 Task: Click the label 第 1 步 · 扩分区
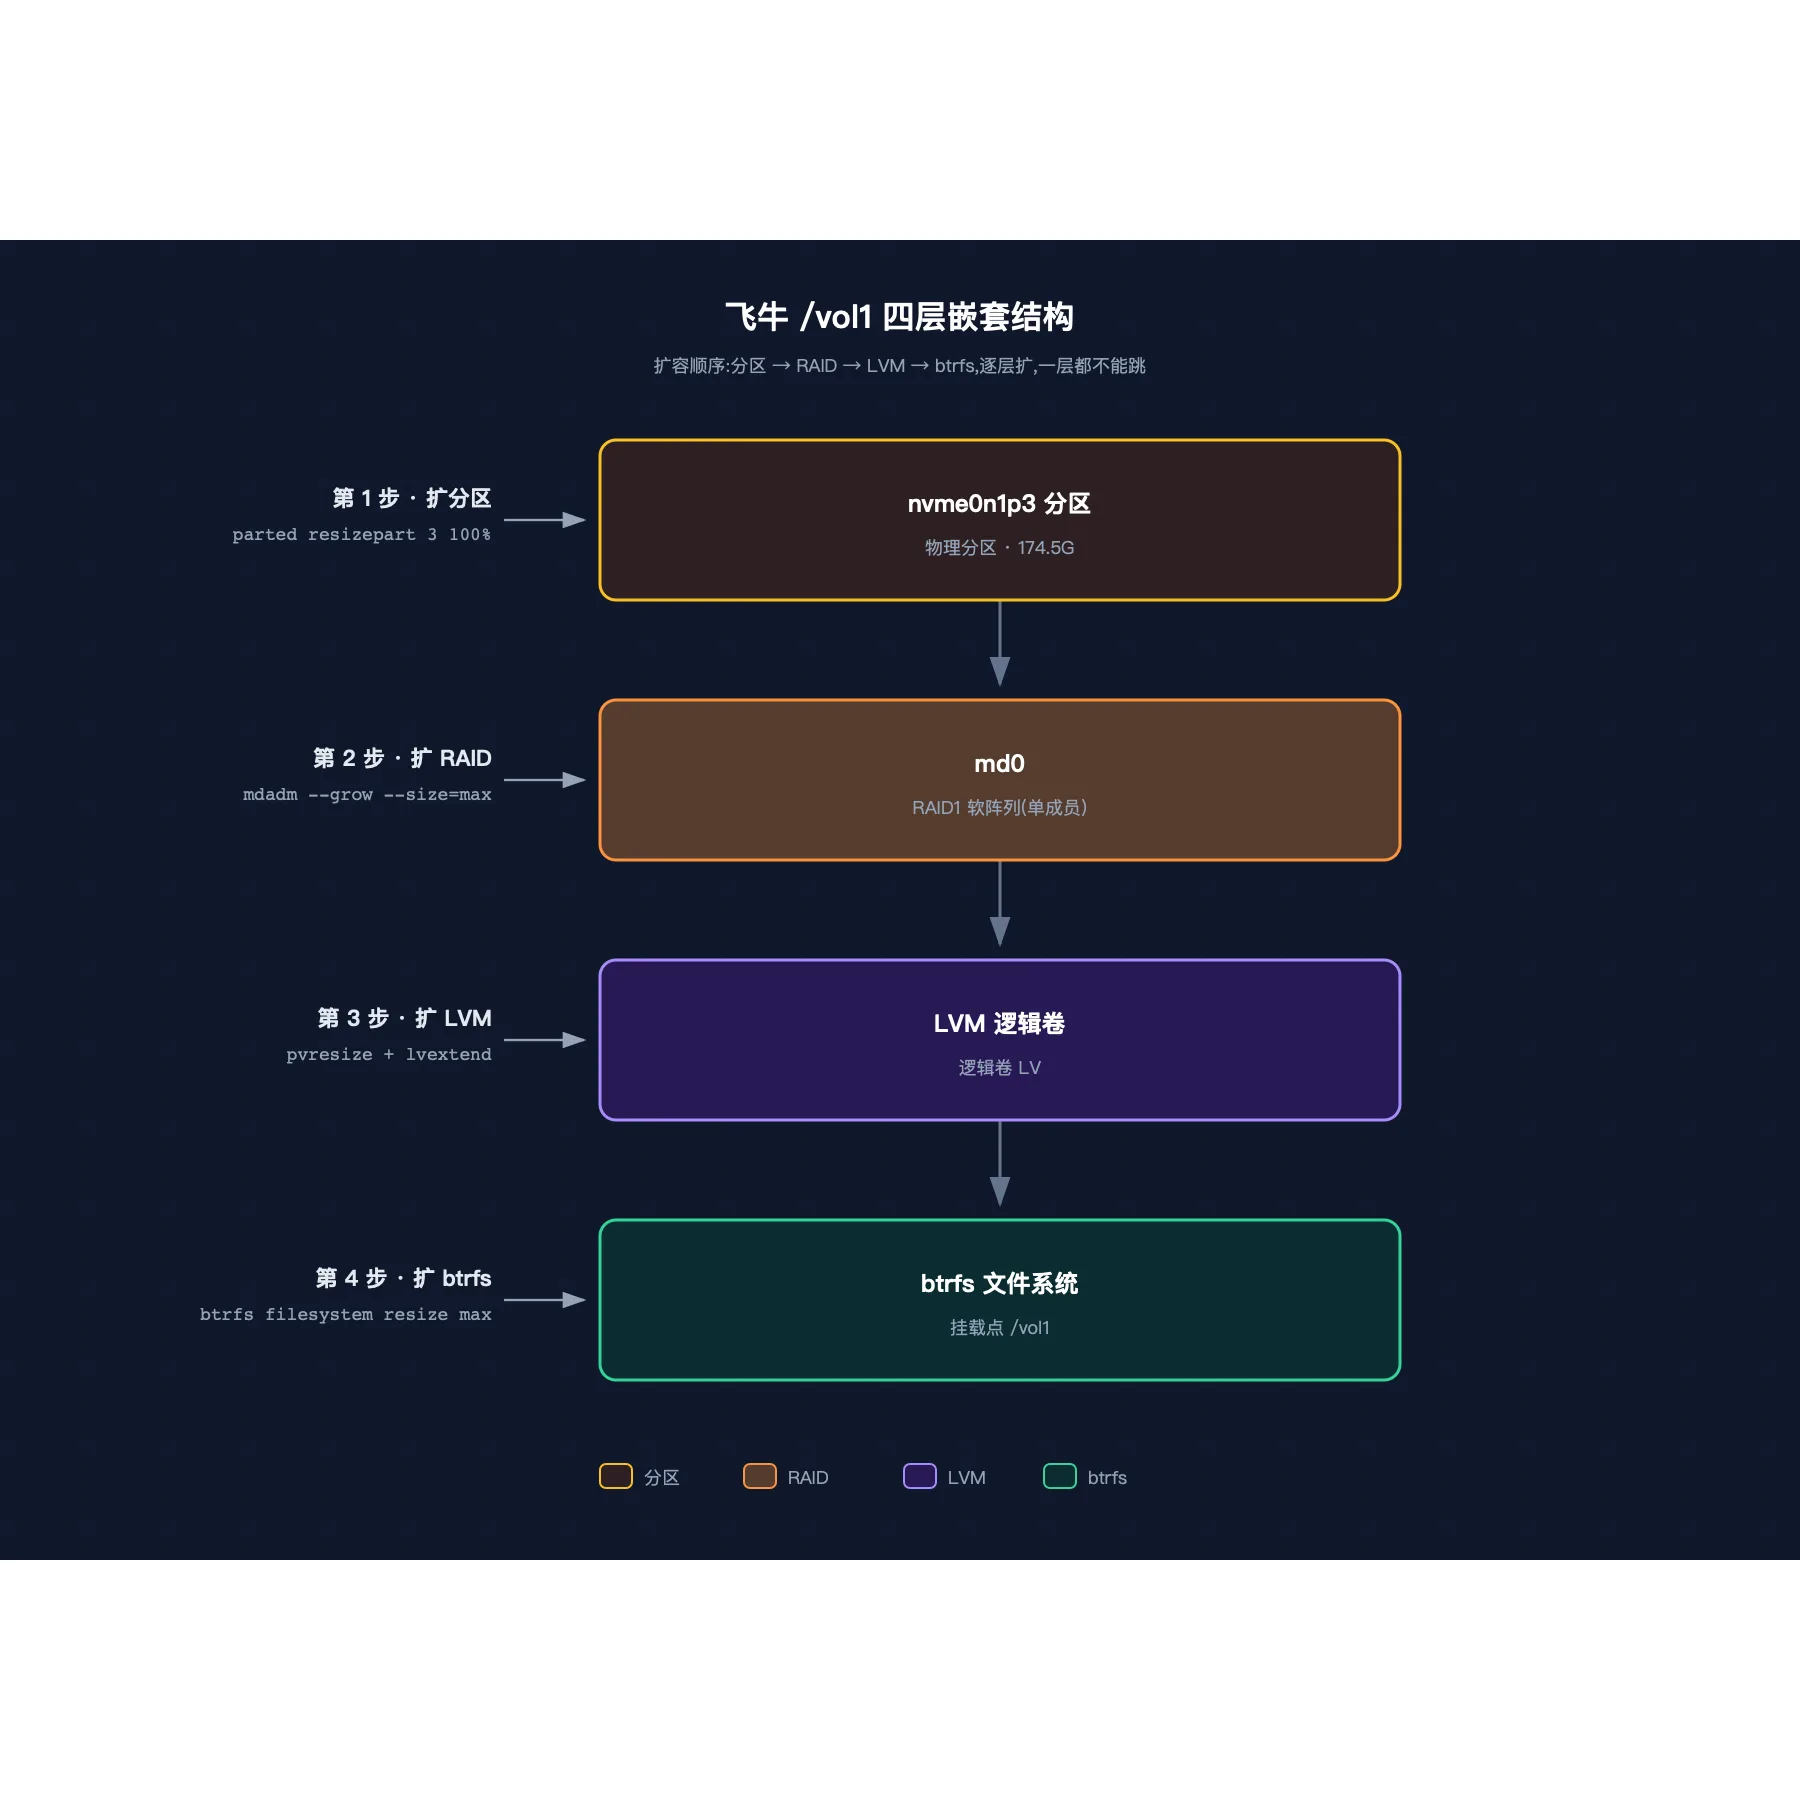[x=412, y=498]
